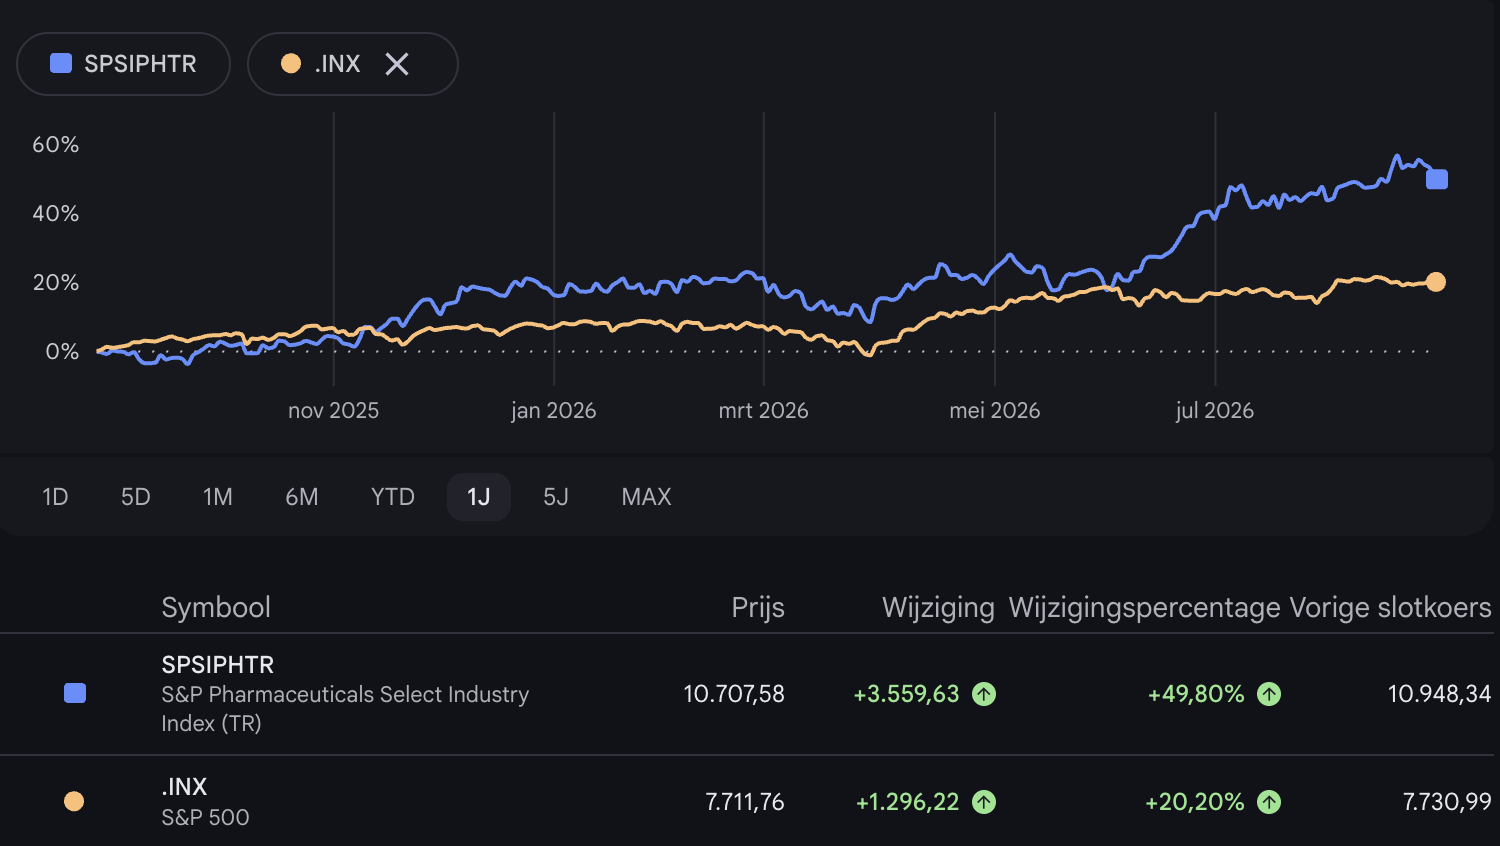Switch to the 6M range tab
This screenshot has height=846, width=1500.
[302, 497]
